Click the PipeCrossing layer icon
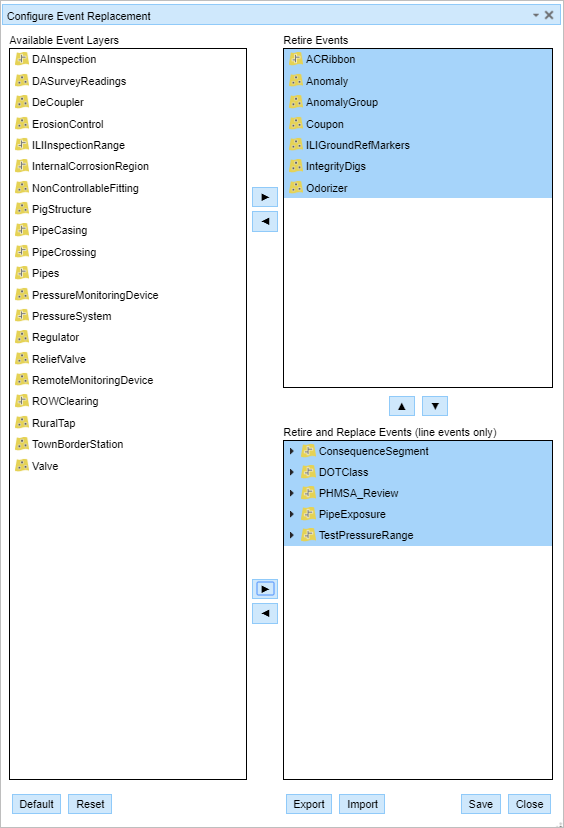This screenshot has height=828, width=564. (x=22, y=251)
